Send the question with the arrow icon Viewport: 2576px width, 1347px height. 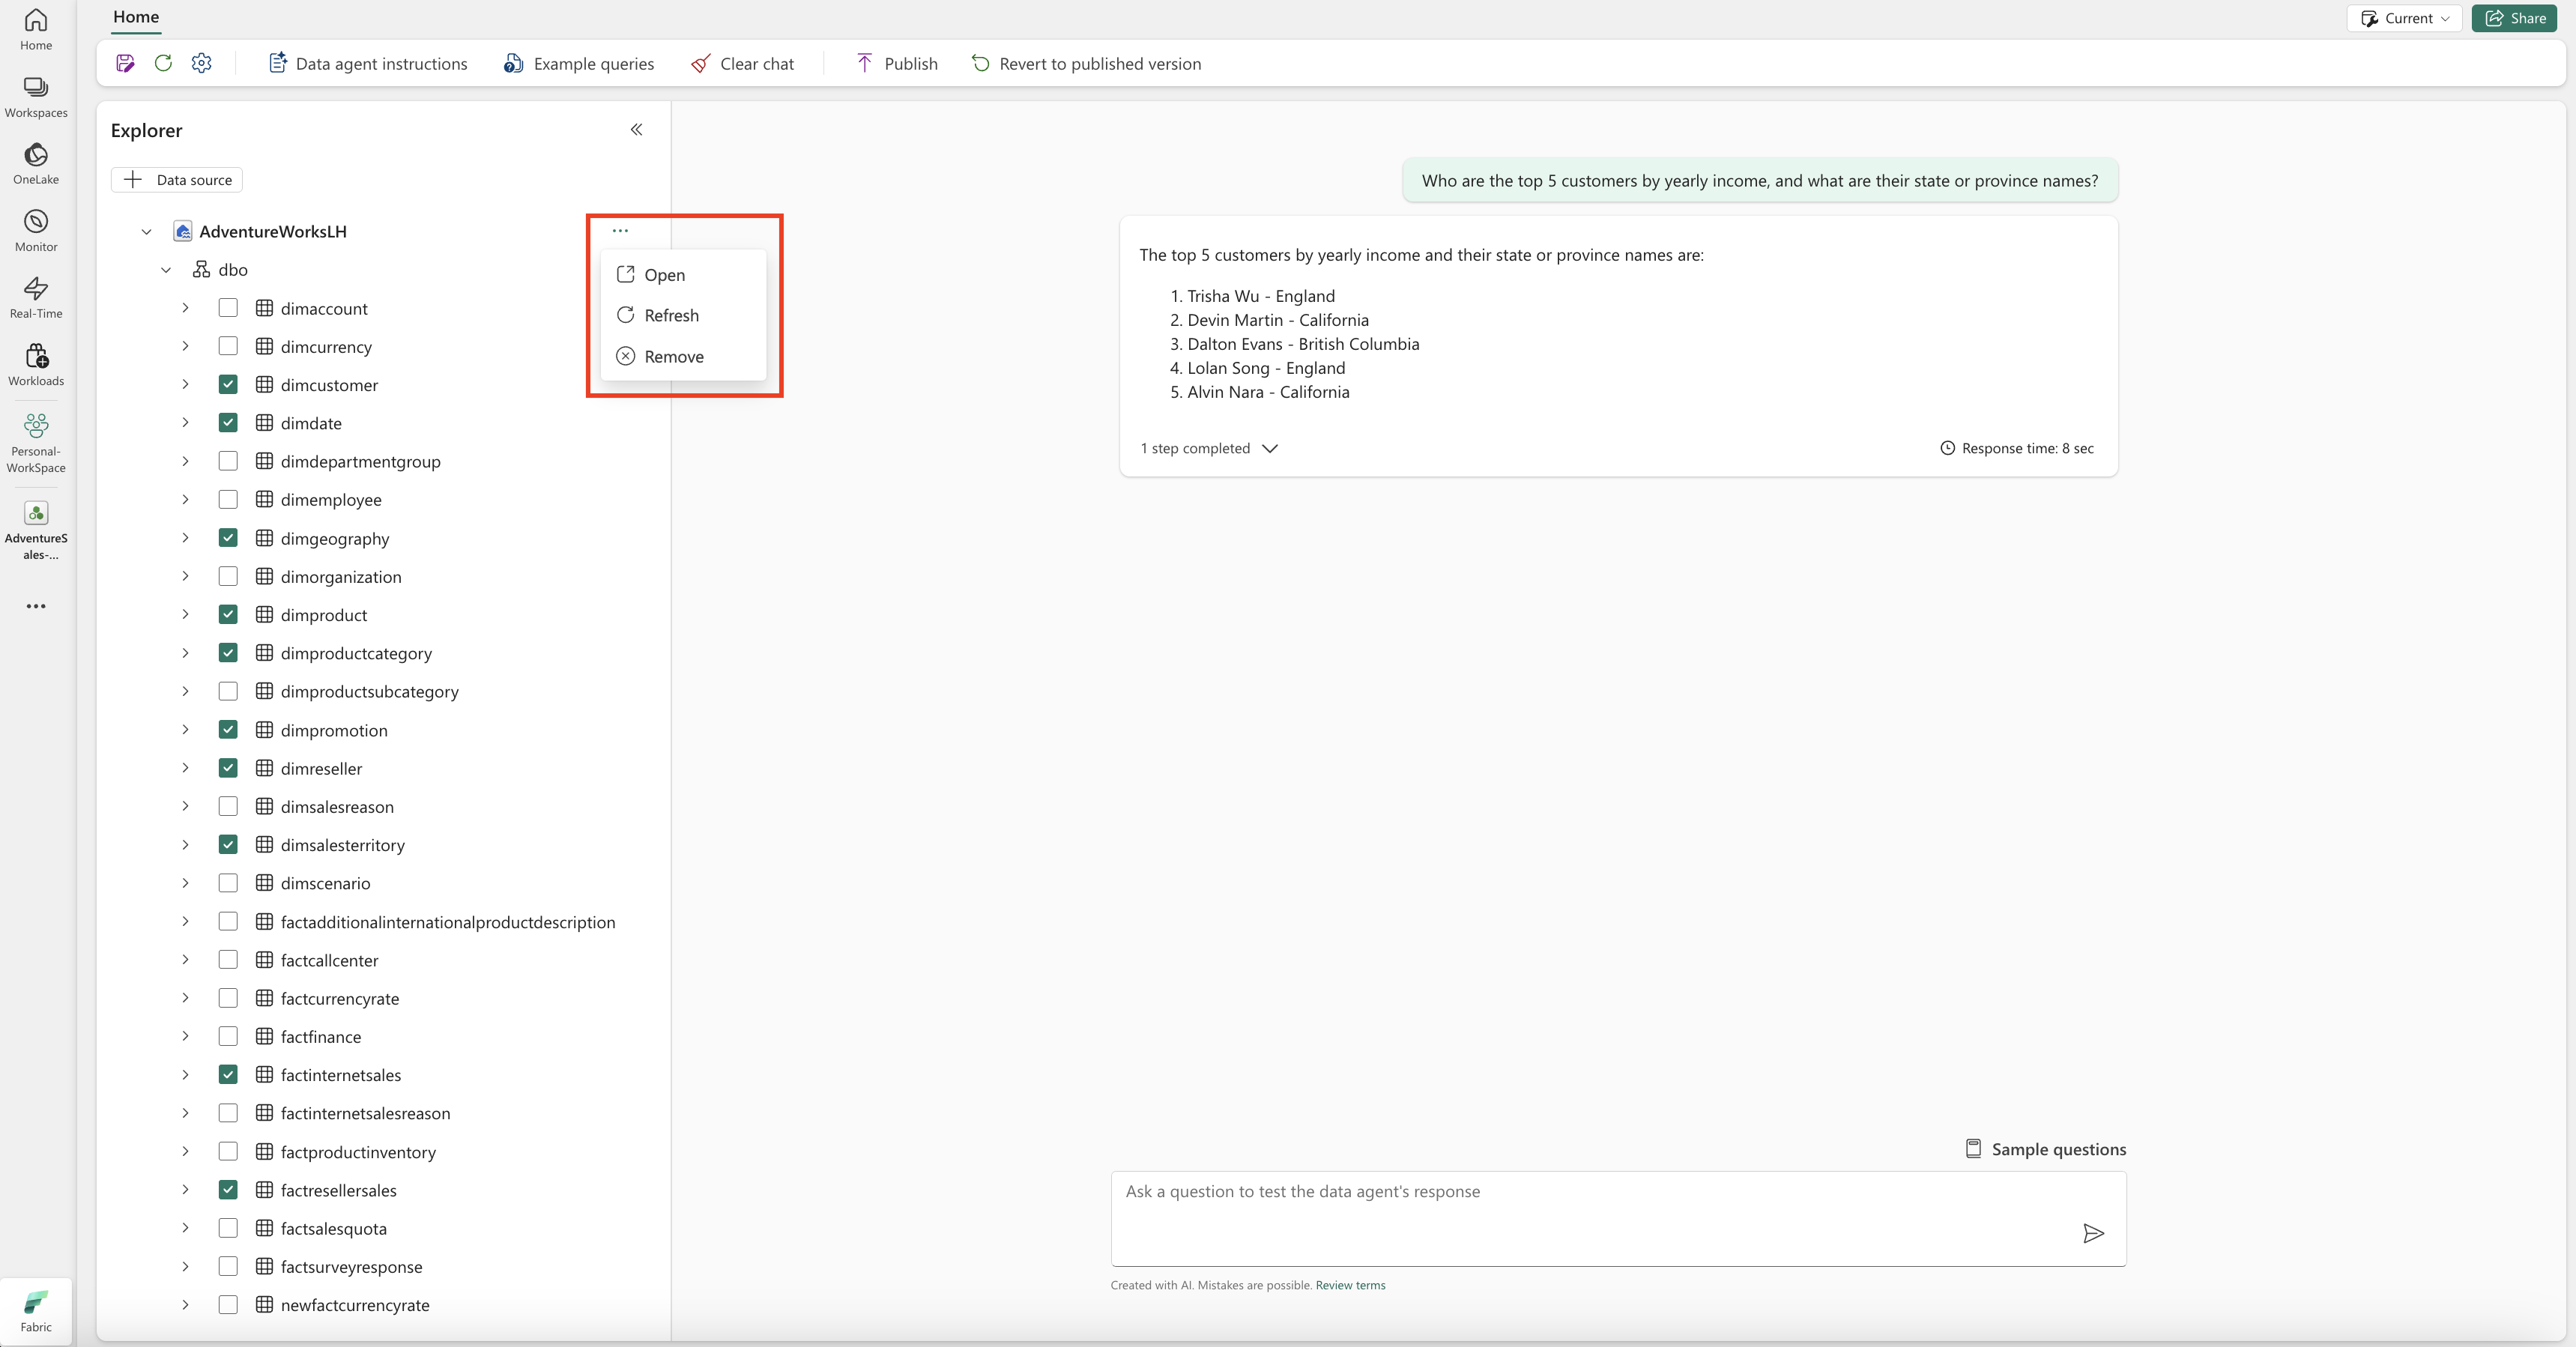point(2093,1233)
